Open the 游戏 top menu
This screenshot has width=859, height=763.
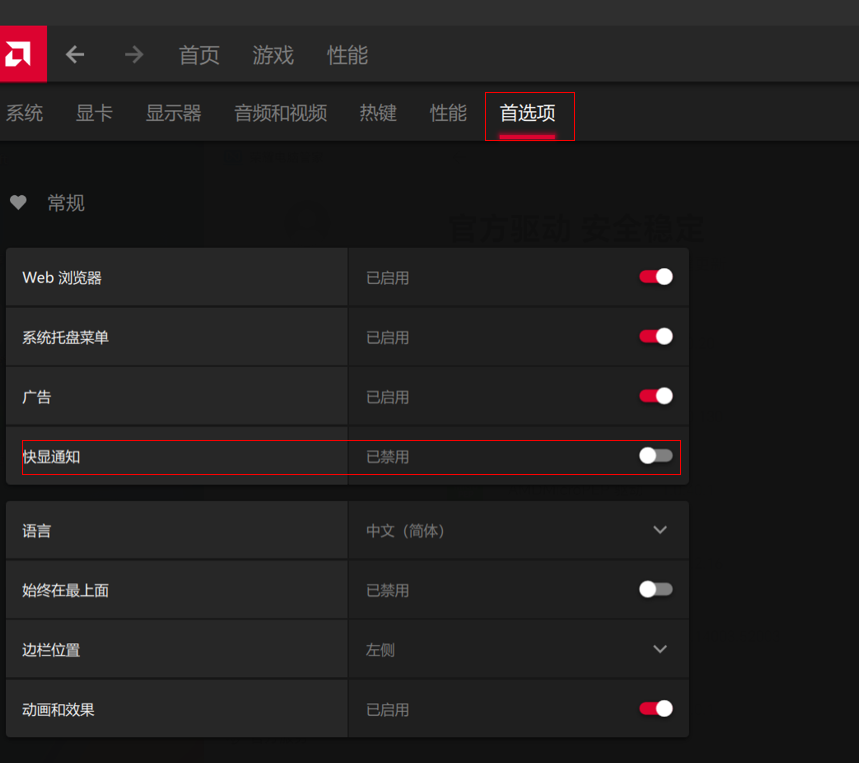[273, 55]
